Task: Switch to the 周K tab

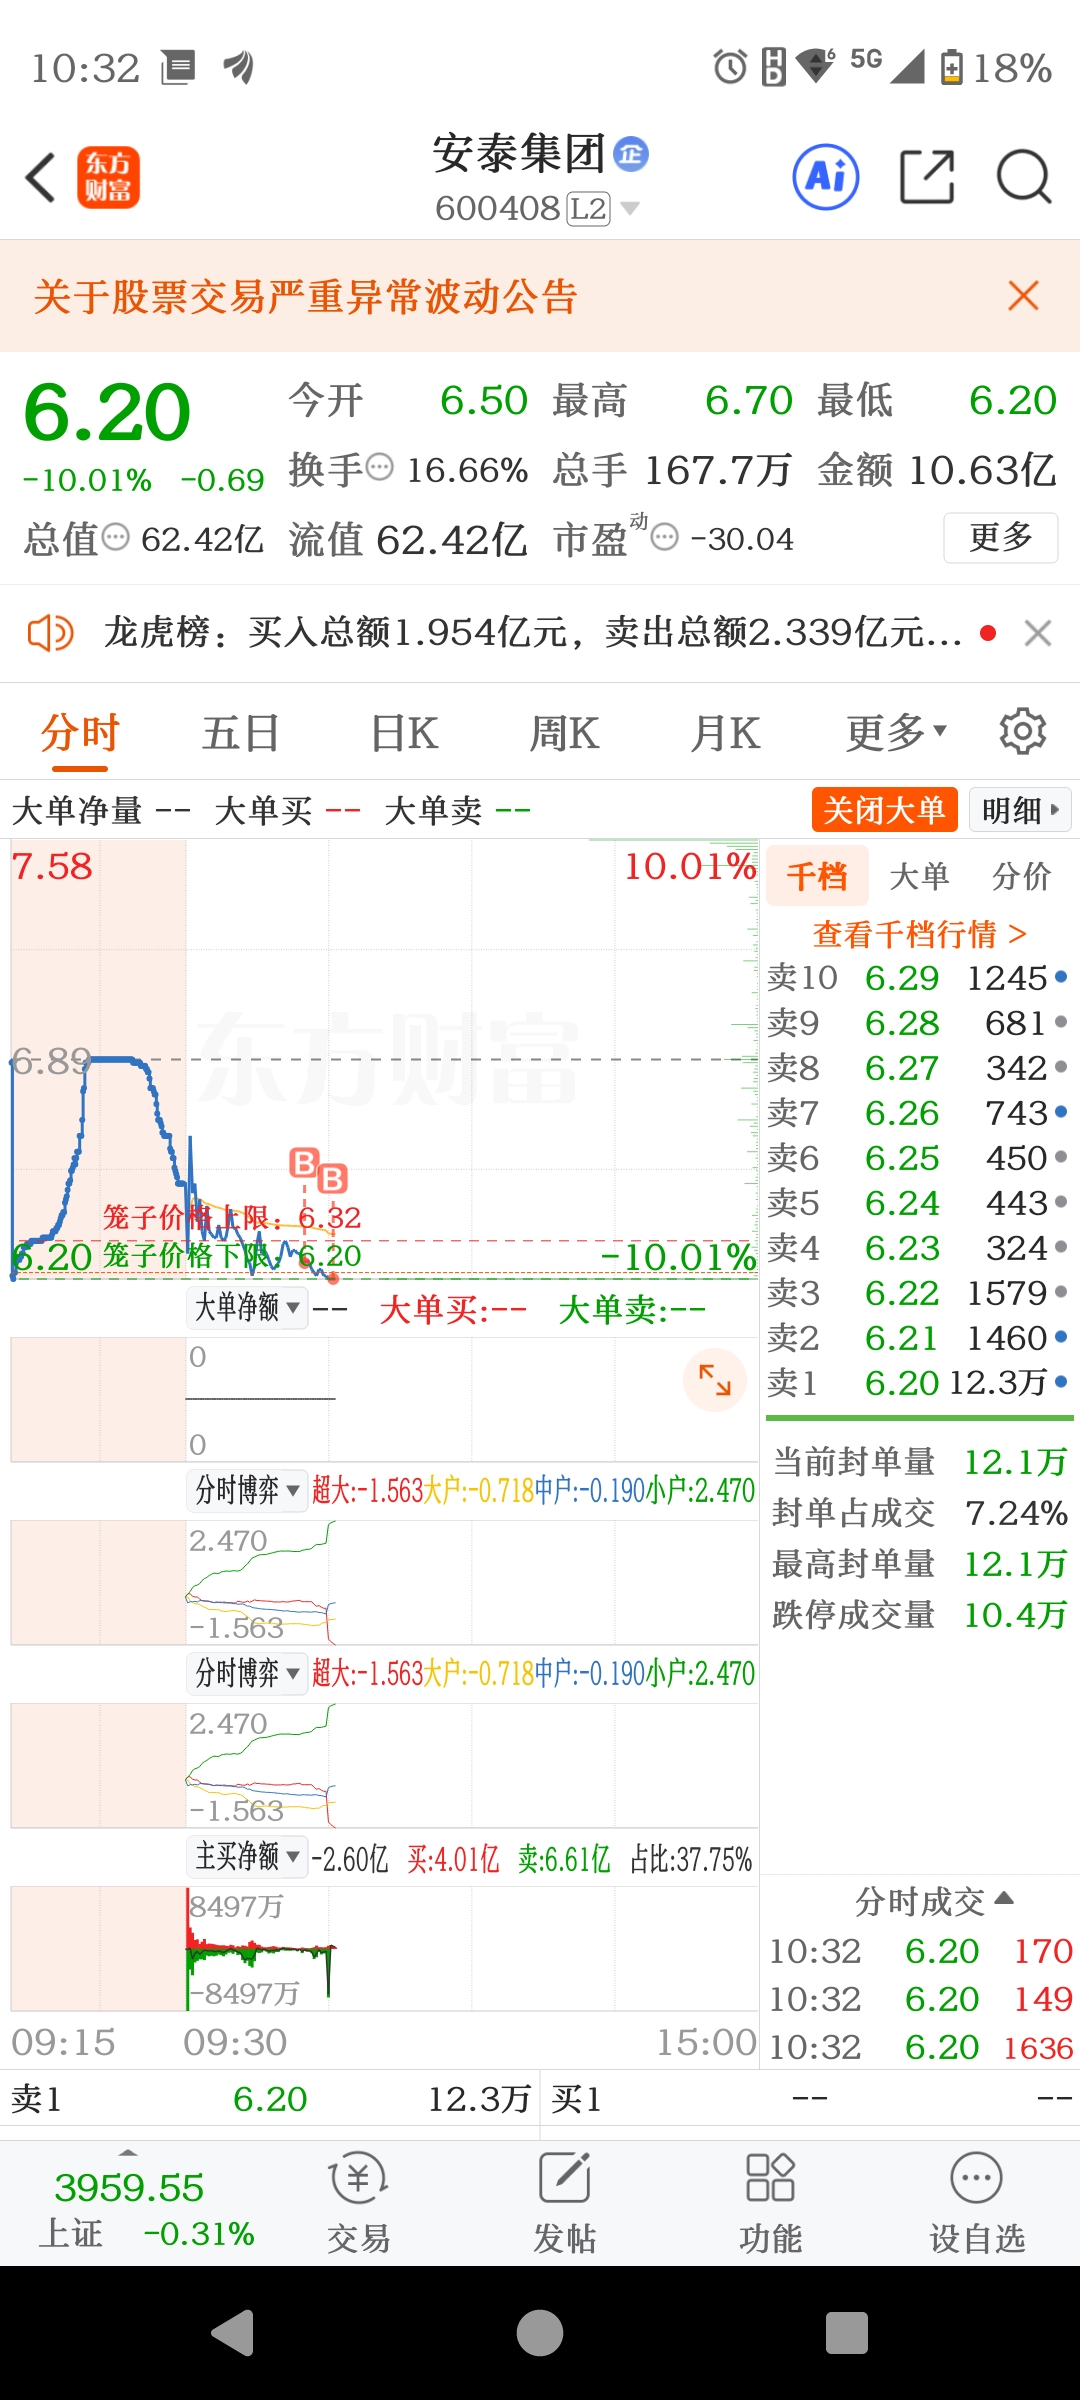Action: coord(564,732)
